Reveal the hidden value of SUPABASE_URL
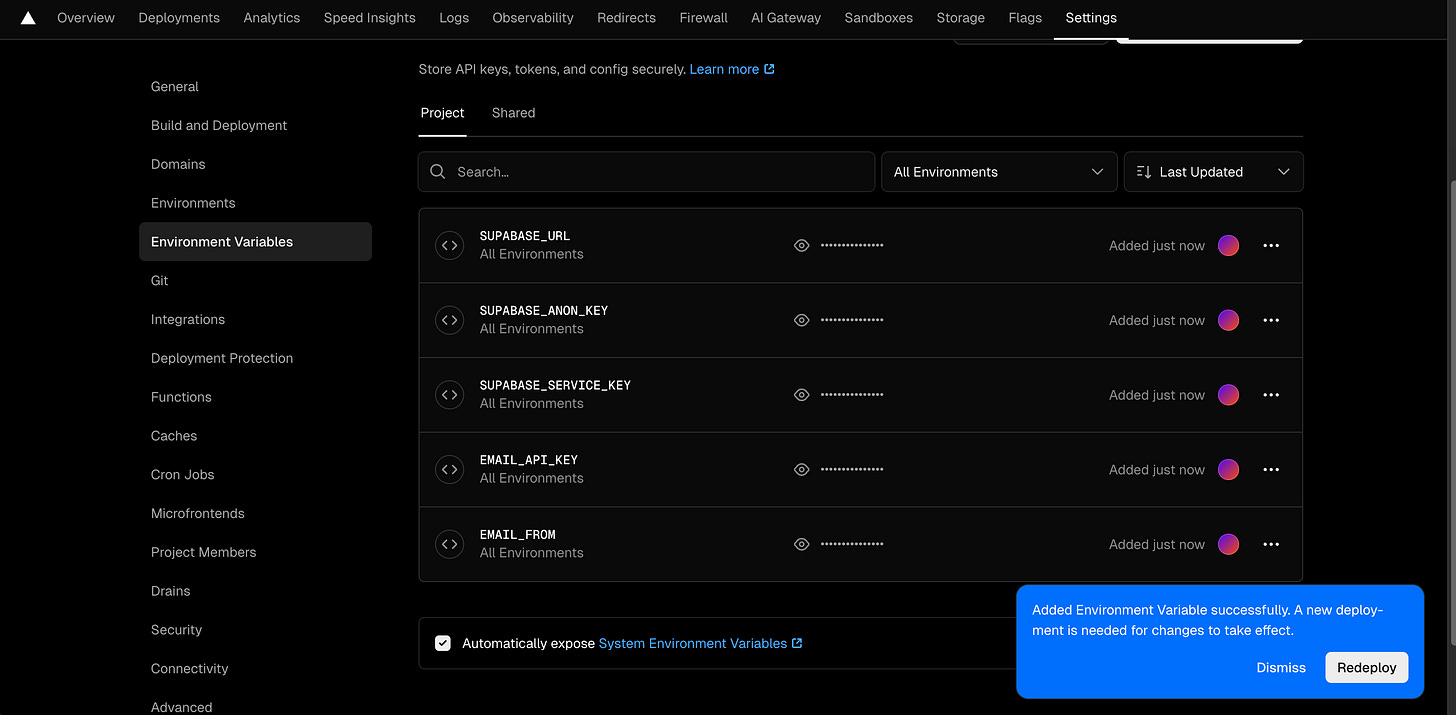 pos(801,245)
